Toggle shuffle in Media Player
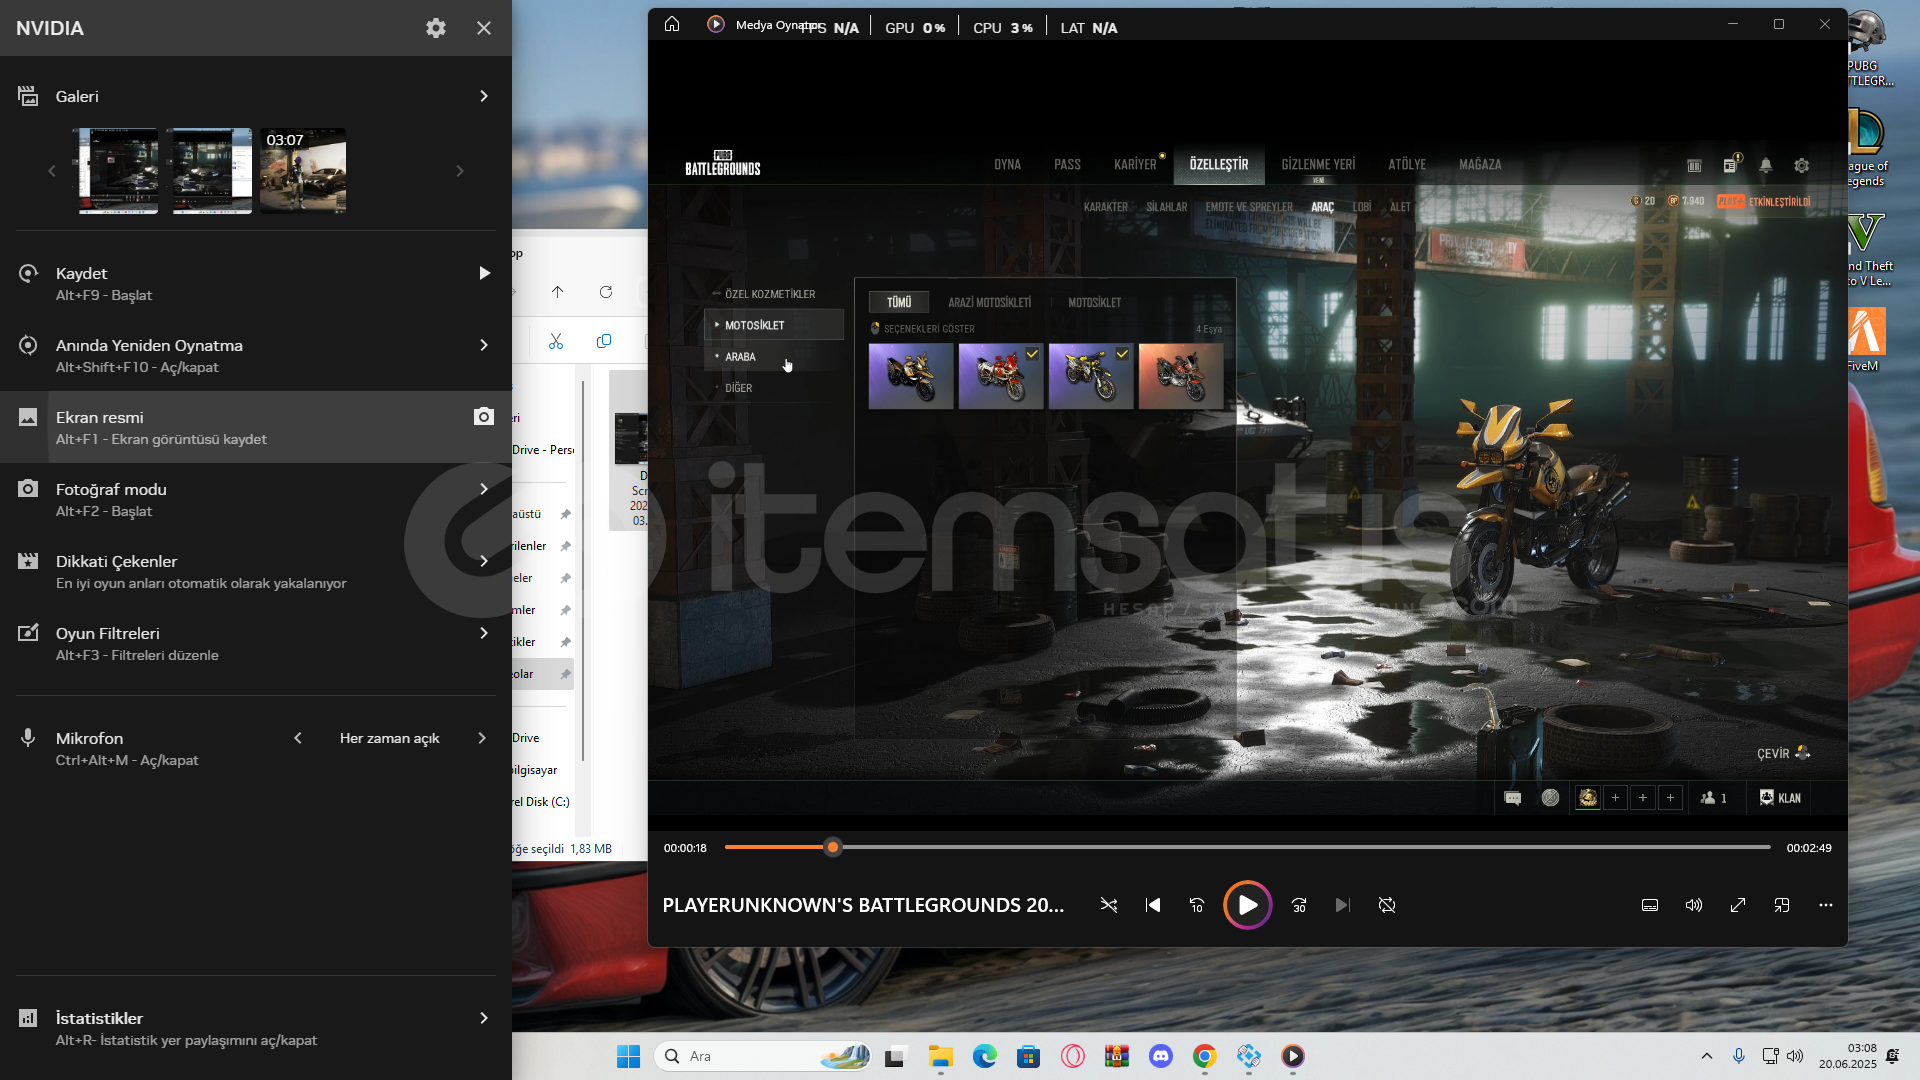This screenshot has width=1920, height=1080. (x=1109, y=905)
